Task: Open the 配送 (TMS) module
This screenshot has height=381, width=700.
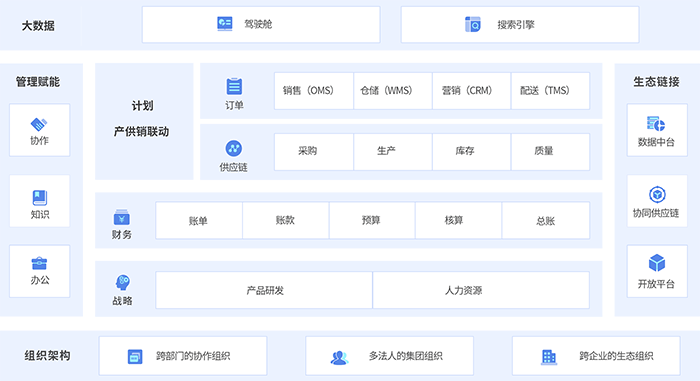Action: (x=550, y=91)
